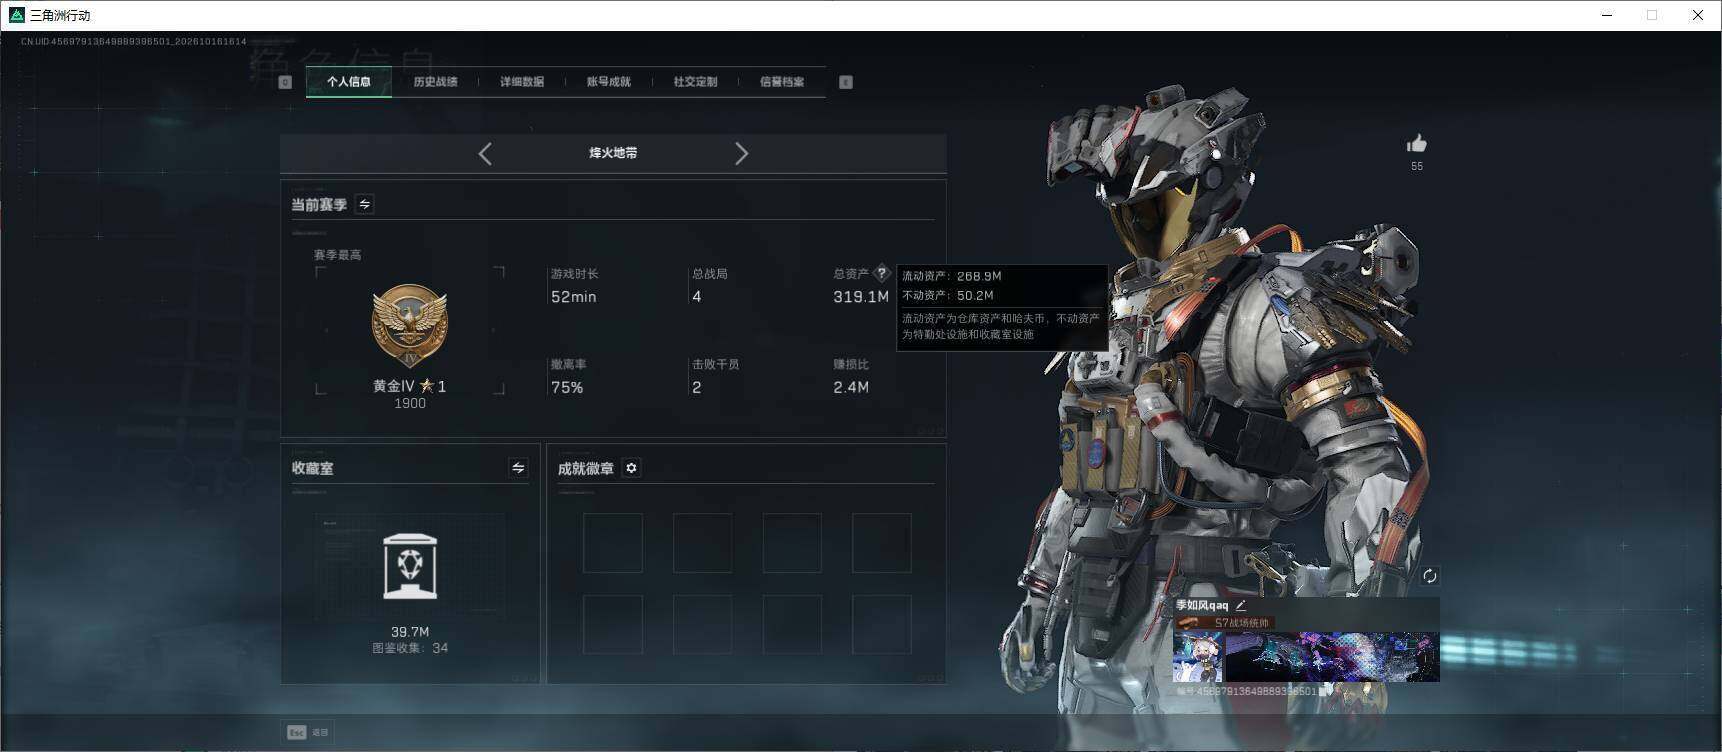Go to the next game mode with right chevron
1722x752 pixels.
pyautogui.click(x=741, y=153)
